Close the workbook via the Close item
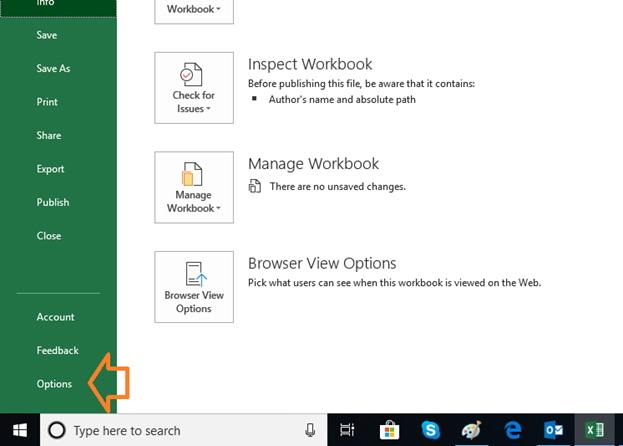The width and height of the screenshot is (623, 446). tap(49, 236)
